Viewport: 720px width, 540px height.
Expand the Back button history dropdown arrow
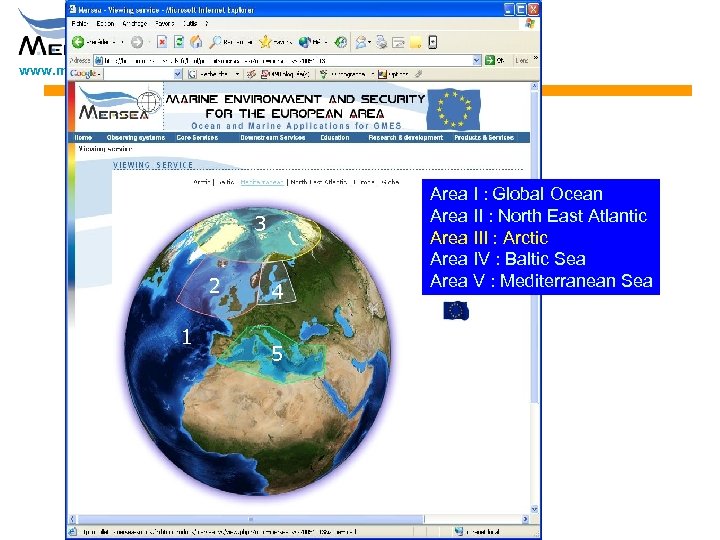click(122, 42)
